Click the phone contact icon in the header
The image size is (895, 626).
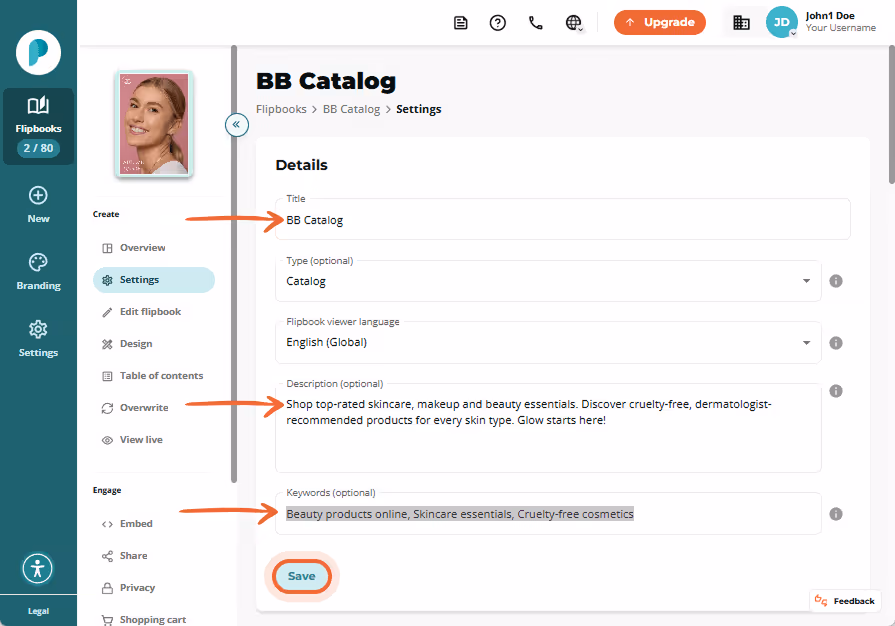tap(535, 23)
